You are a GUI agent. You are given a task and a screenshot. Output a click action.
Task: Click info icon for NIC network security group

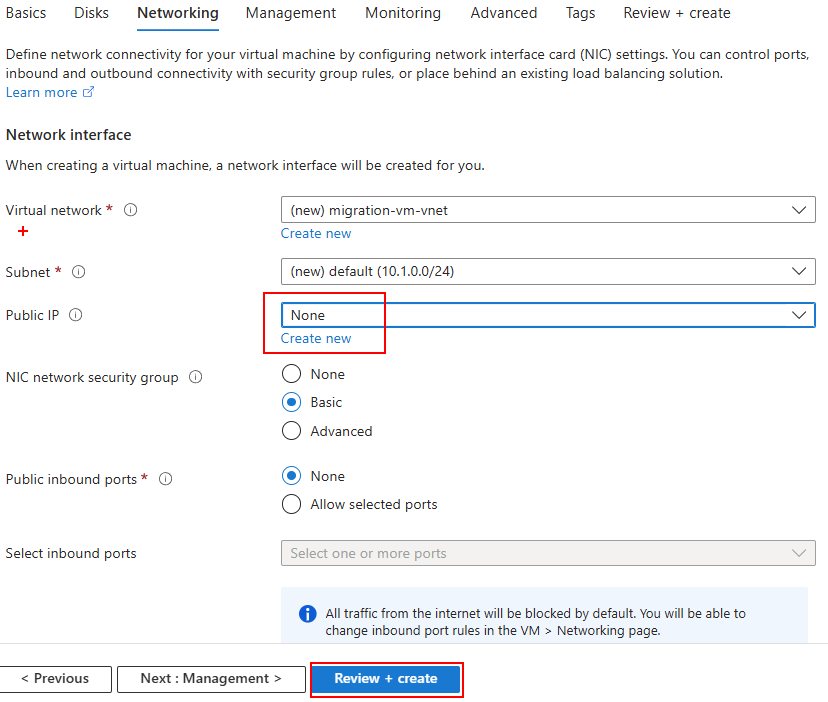point(196,377)
